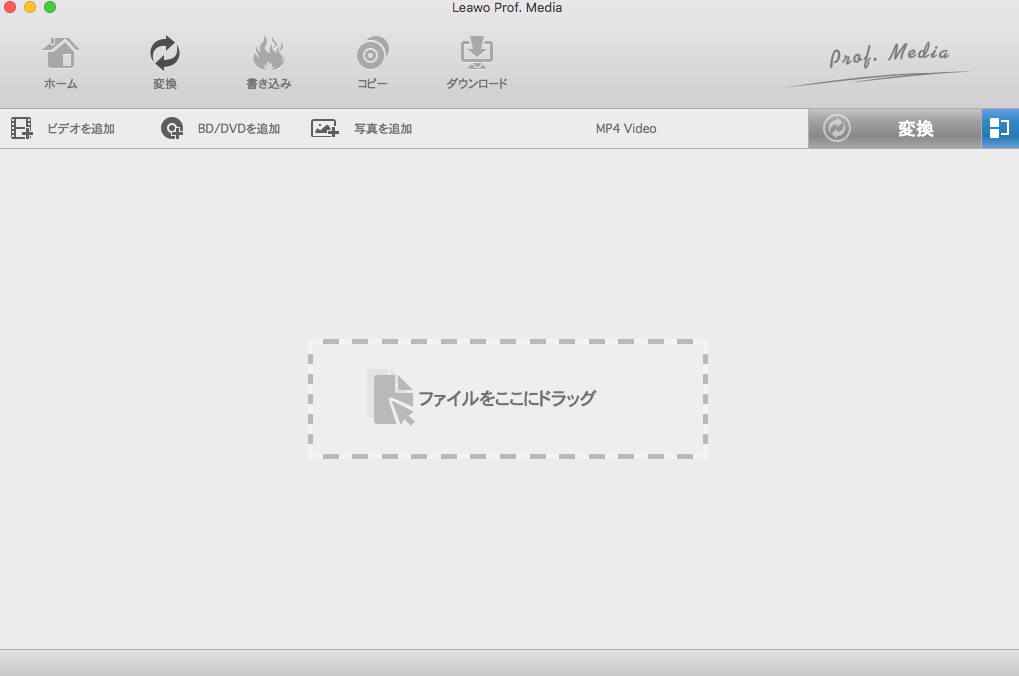
Task: Close the Leawo Prof. Media window
Action: click(x=10, y=7)
